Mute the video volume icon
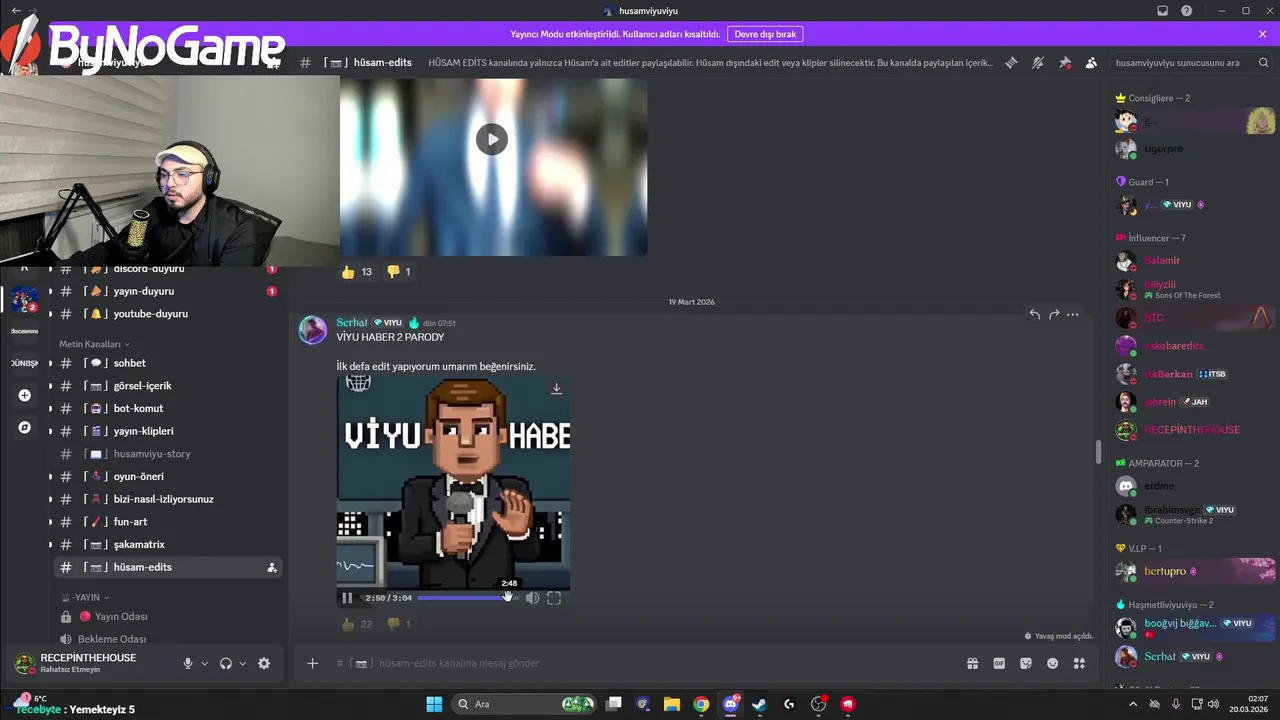The height and width of the screenshot is (720, 1280). coord(532,598)
